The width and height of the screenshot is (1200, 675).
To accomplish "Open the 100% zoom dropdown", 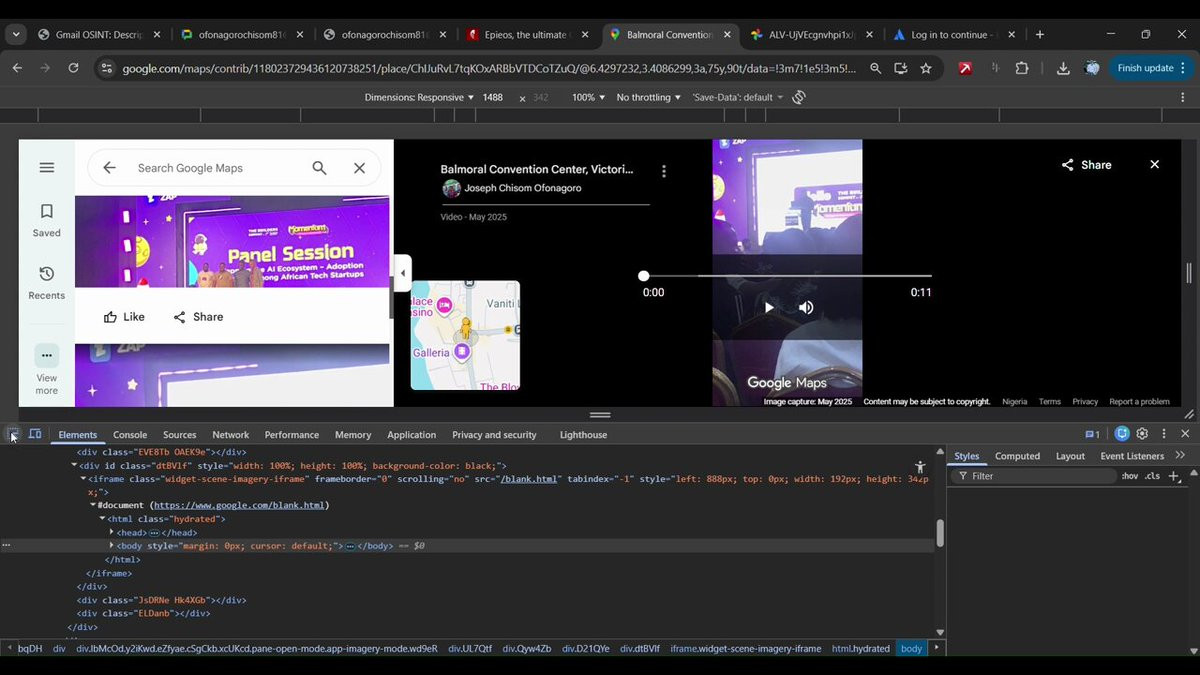I will point(589,97).
